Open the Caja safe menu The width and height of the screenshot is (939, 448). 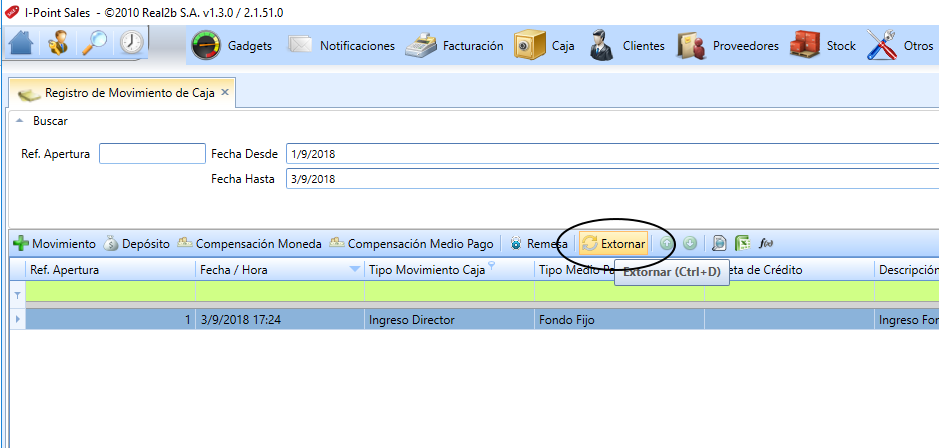tap(544, 46)
